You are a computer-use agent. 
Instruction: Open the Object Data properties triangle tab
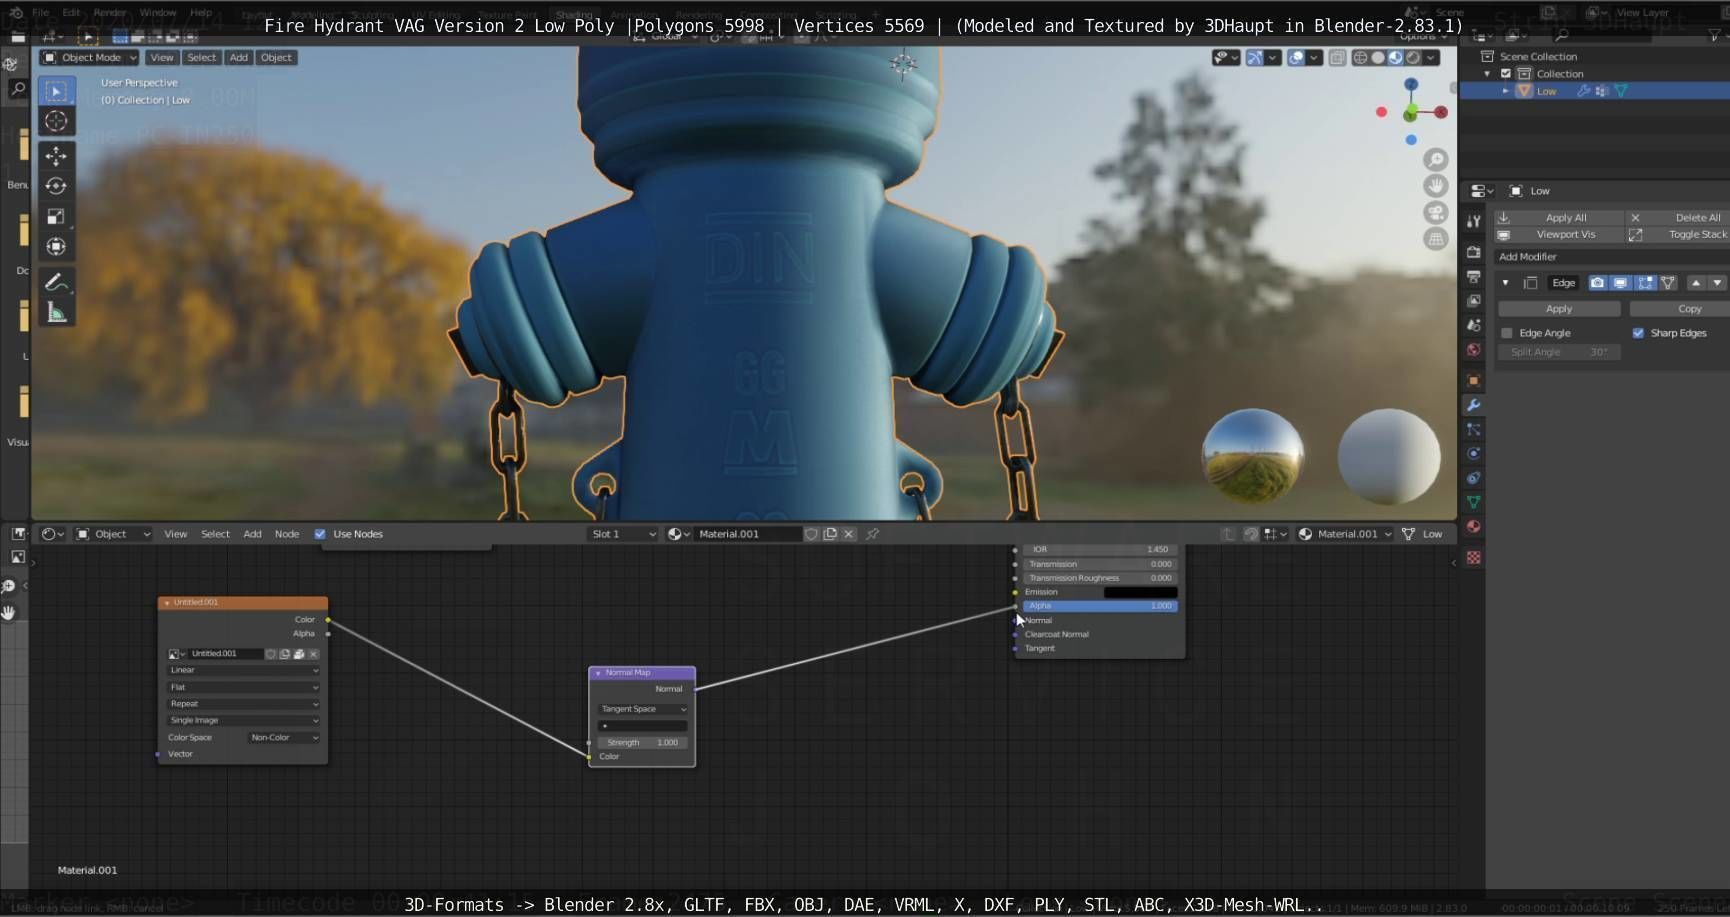(x=1473, y=502)
